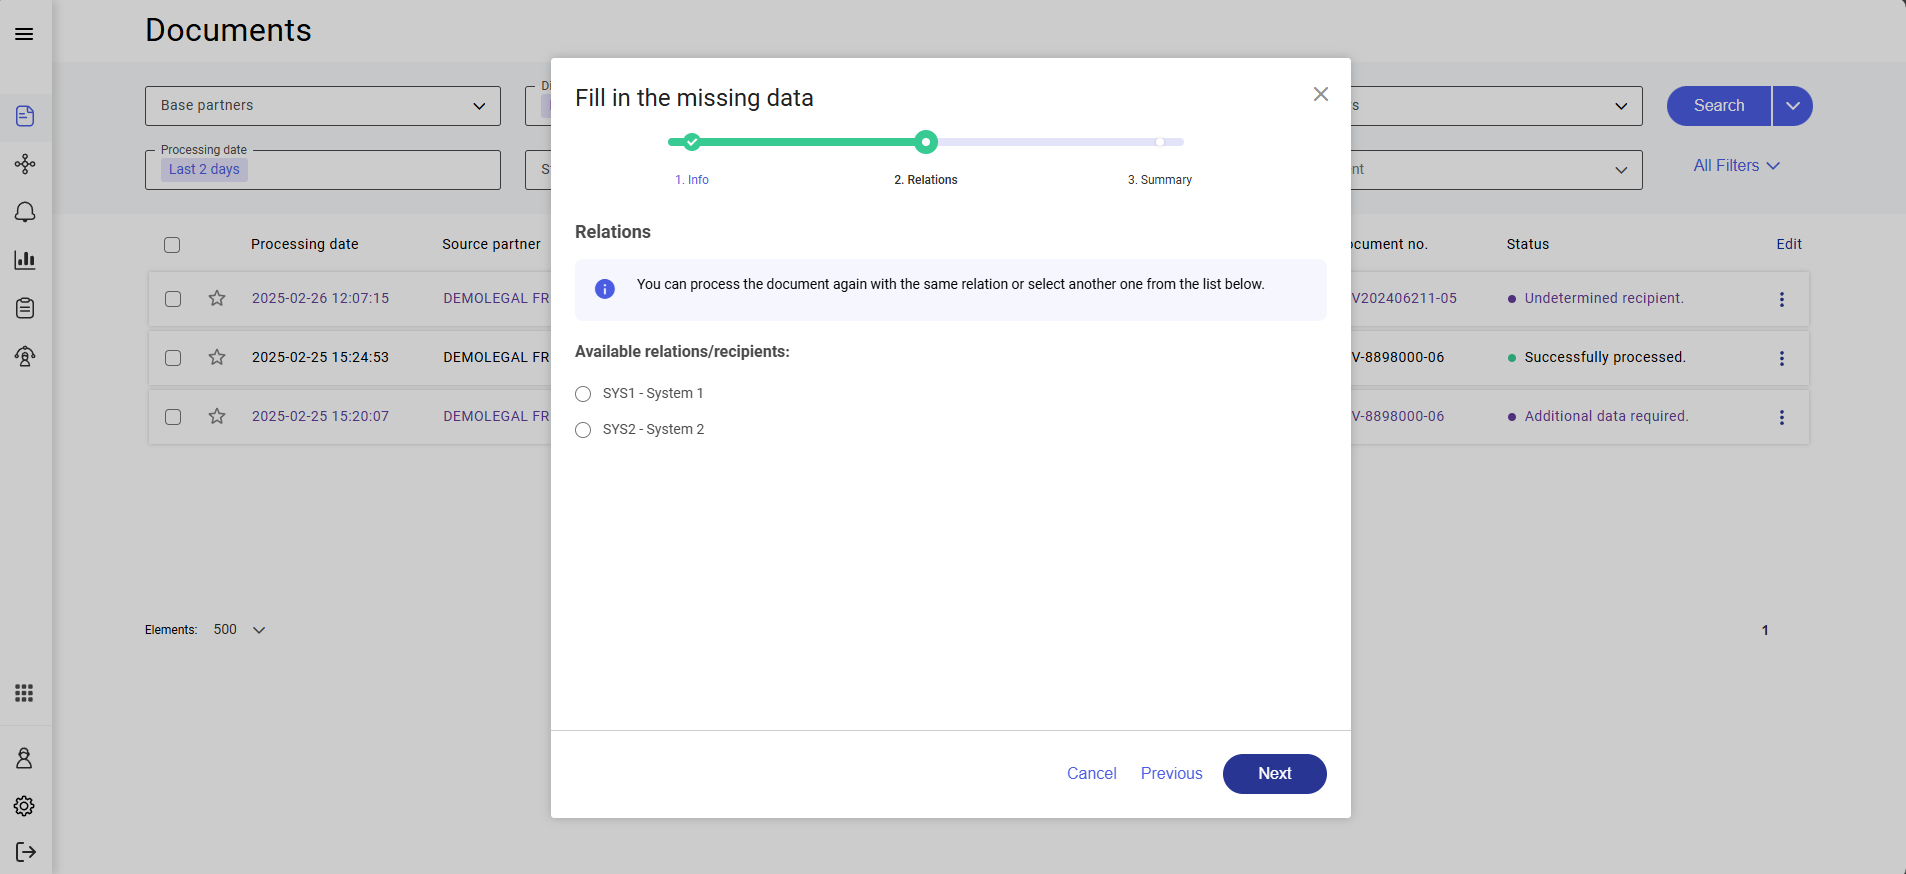This screenshot has width=1906, height=874.
Task: Select SYS2 - System 2 radio option
Action: pos(583,430)
